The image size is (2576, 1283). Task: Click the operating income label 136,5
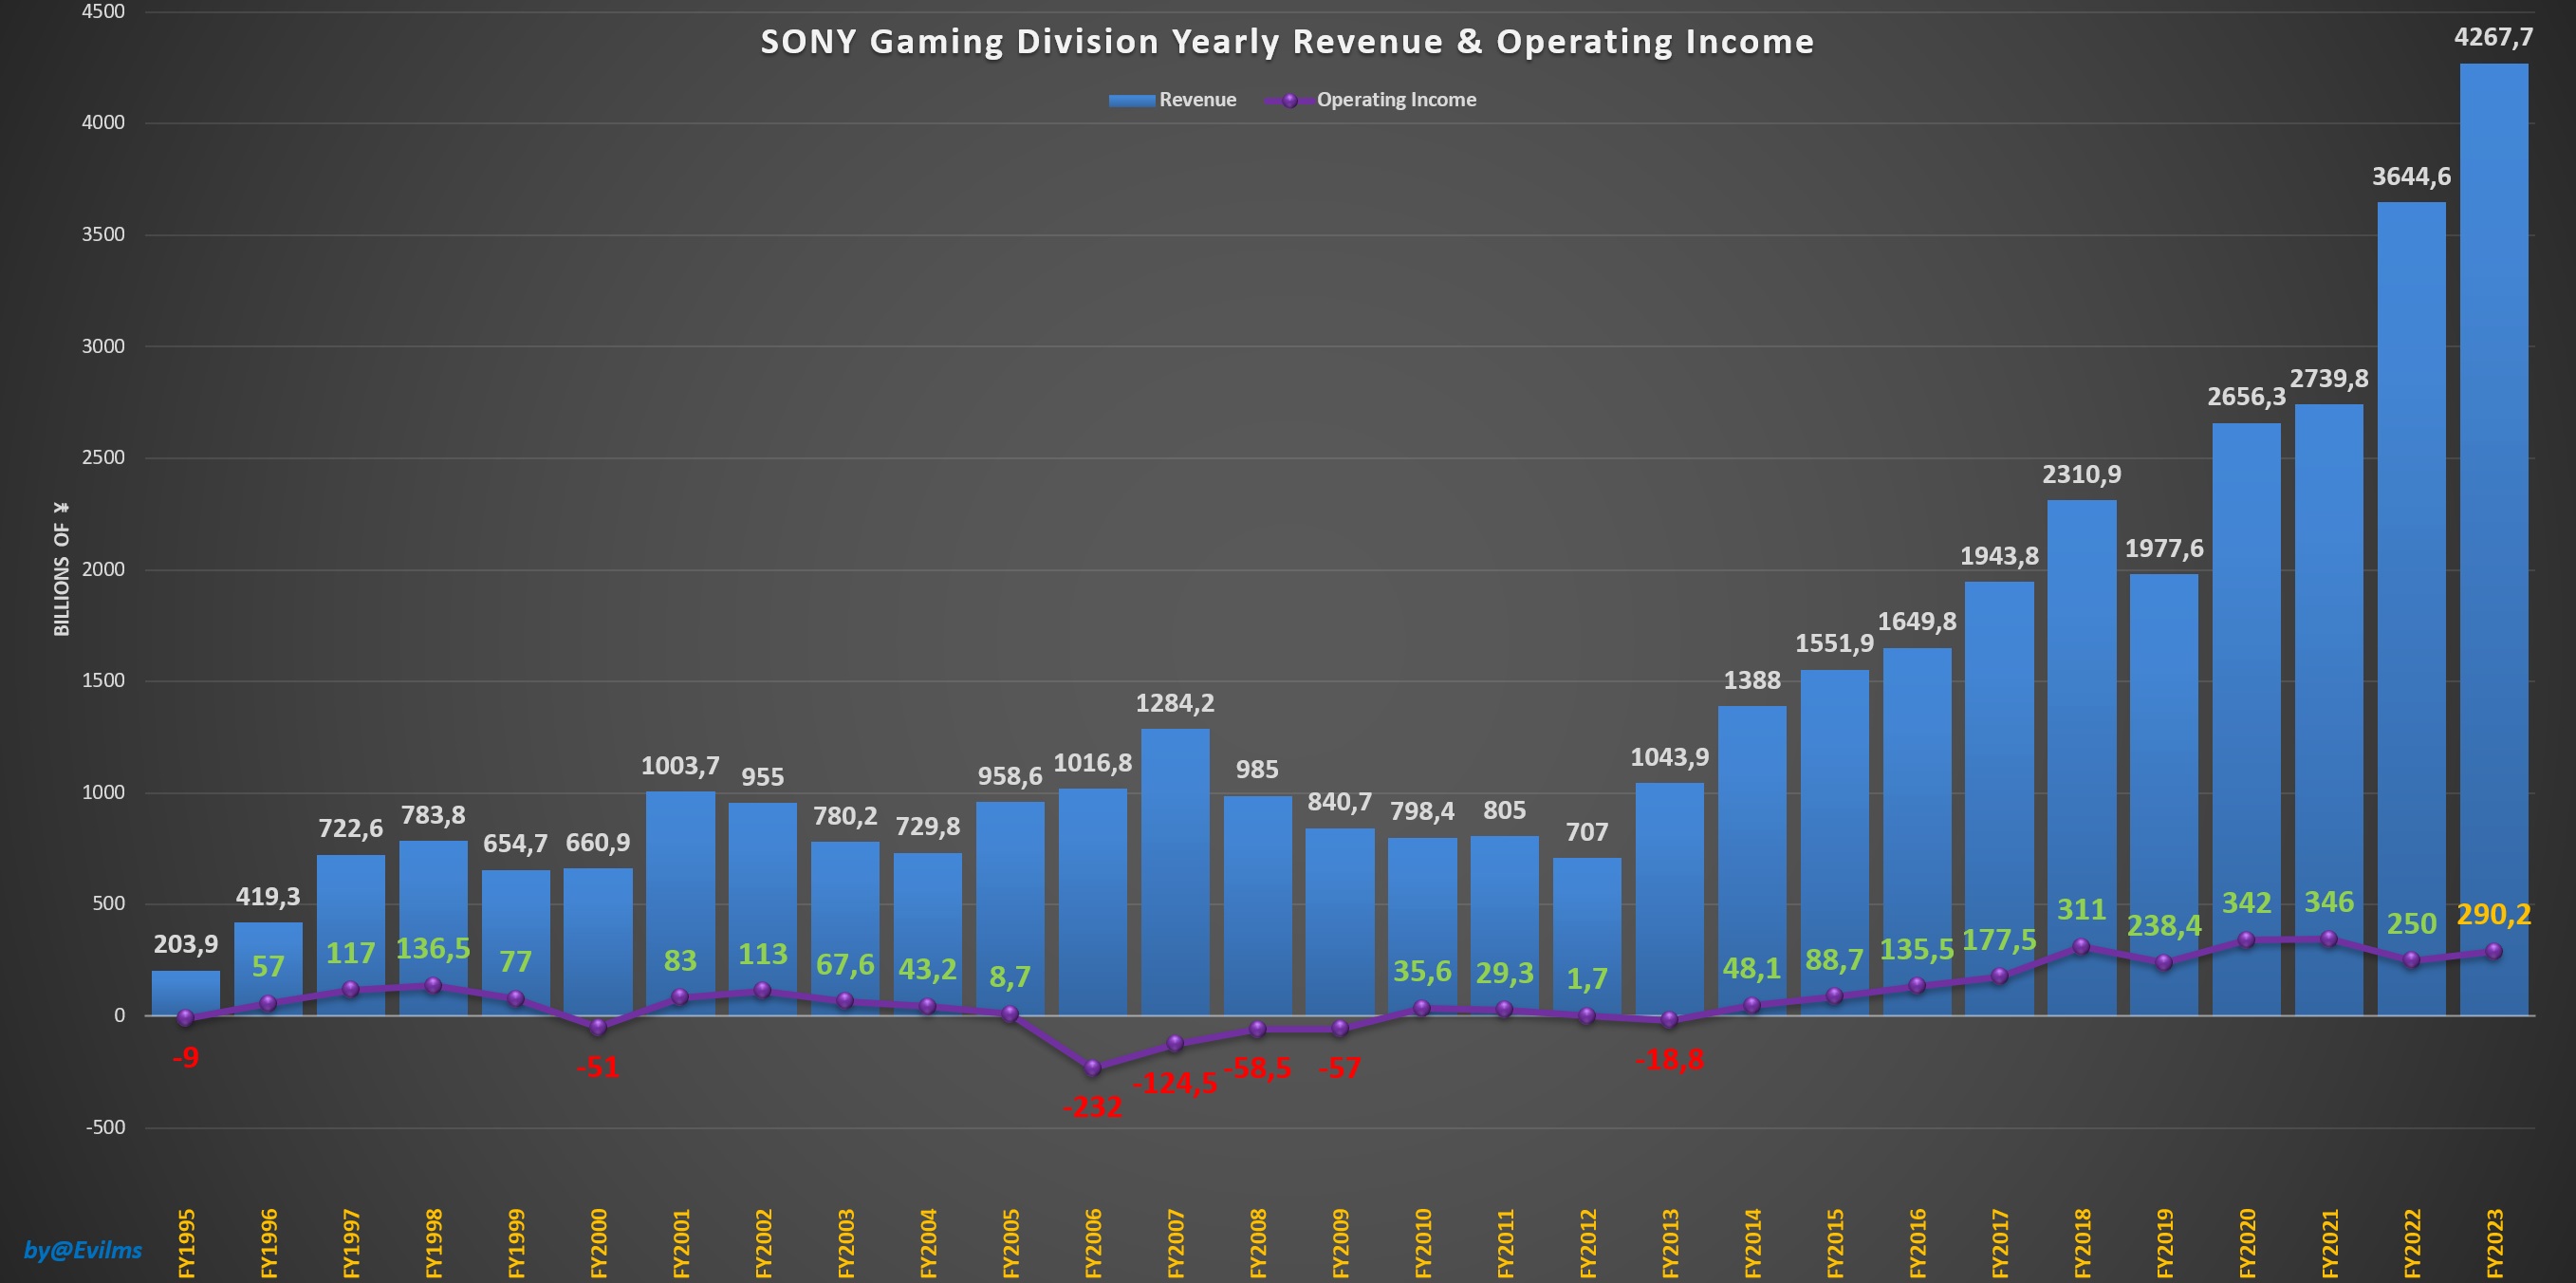(x=433, y=949)
